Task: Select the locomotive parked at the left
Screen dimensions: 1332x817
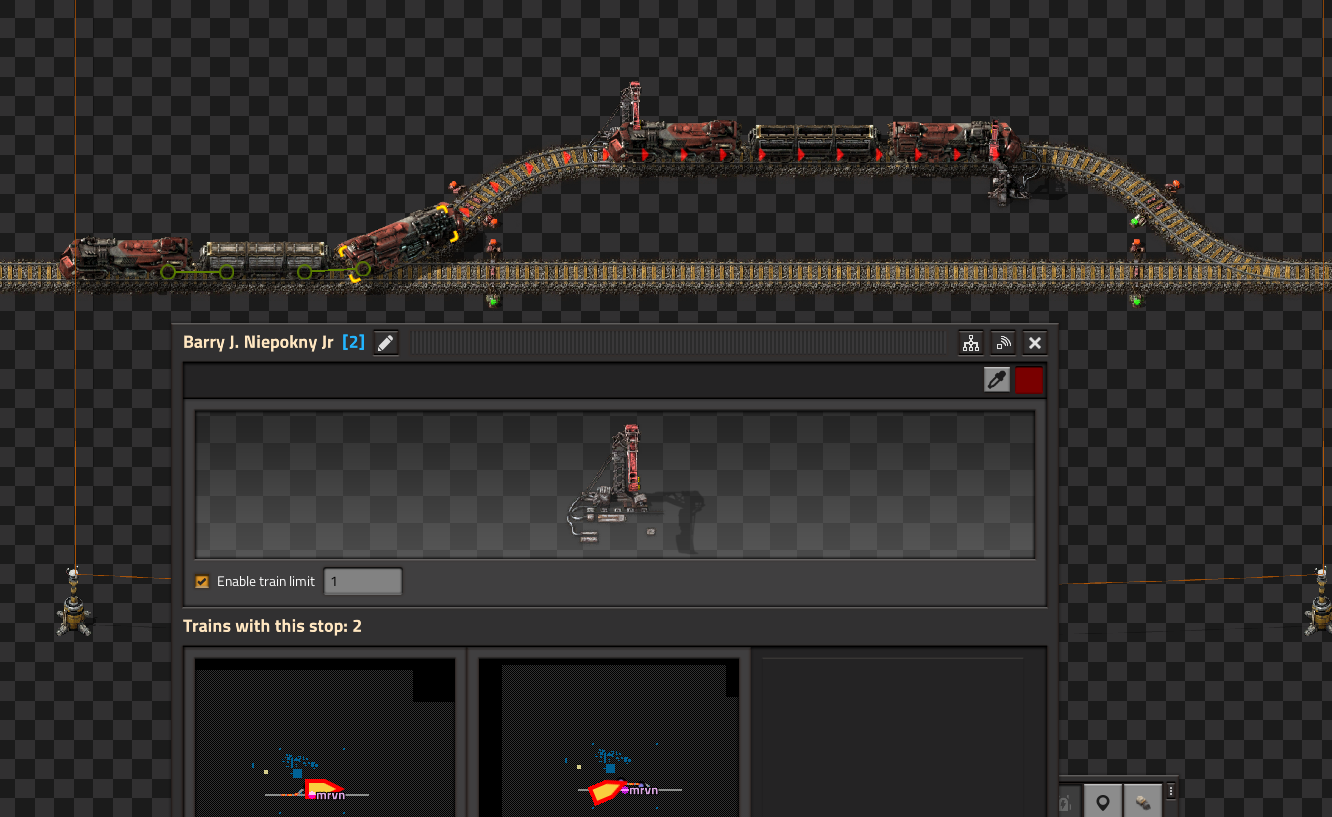Action: [x=125, y=257]
